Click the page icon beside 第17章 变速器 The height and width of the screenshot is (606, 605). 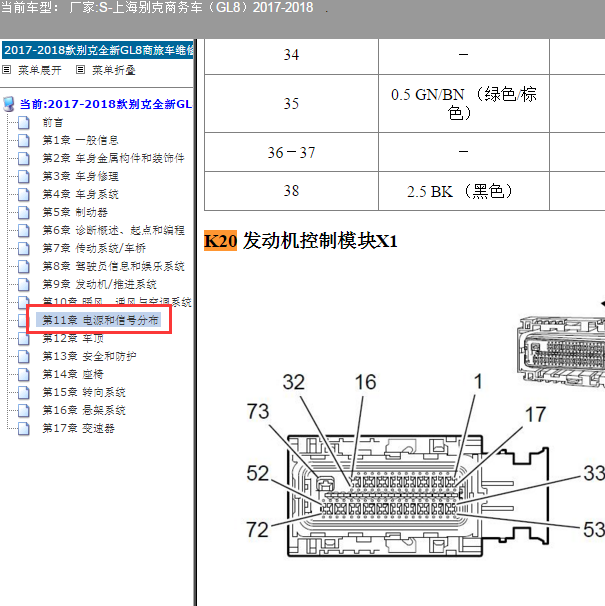click(x=24, y=428)
